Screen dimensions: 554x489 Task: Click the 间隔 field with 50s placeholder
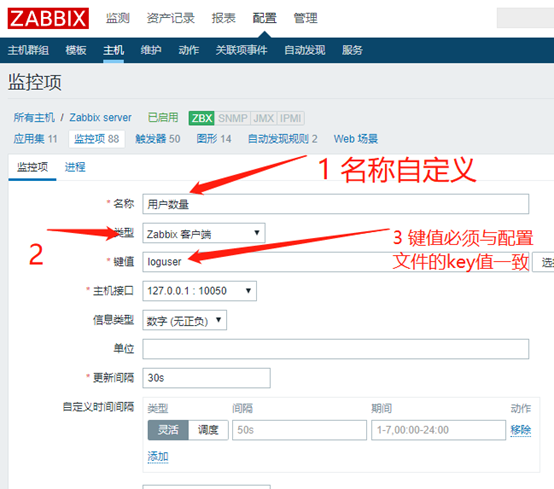click(299, 430)
